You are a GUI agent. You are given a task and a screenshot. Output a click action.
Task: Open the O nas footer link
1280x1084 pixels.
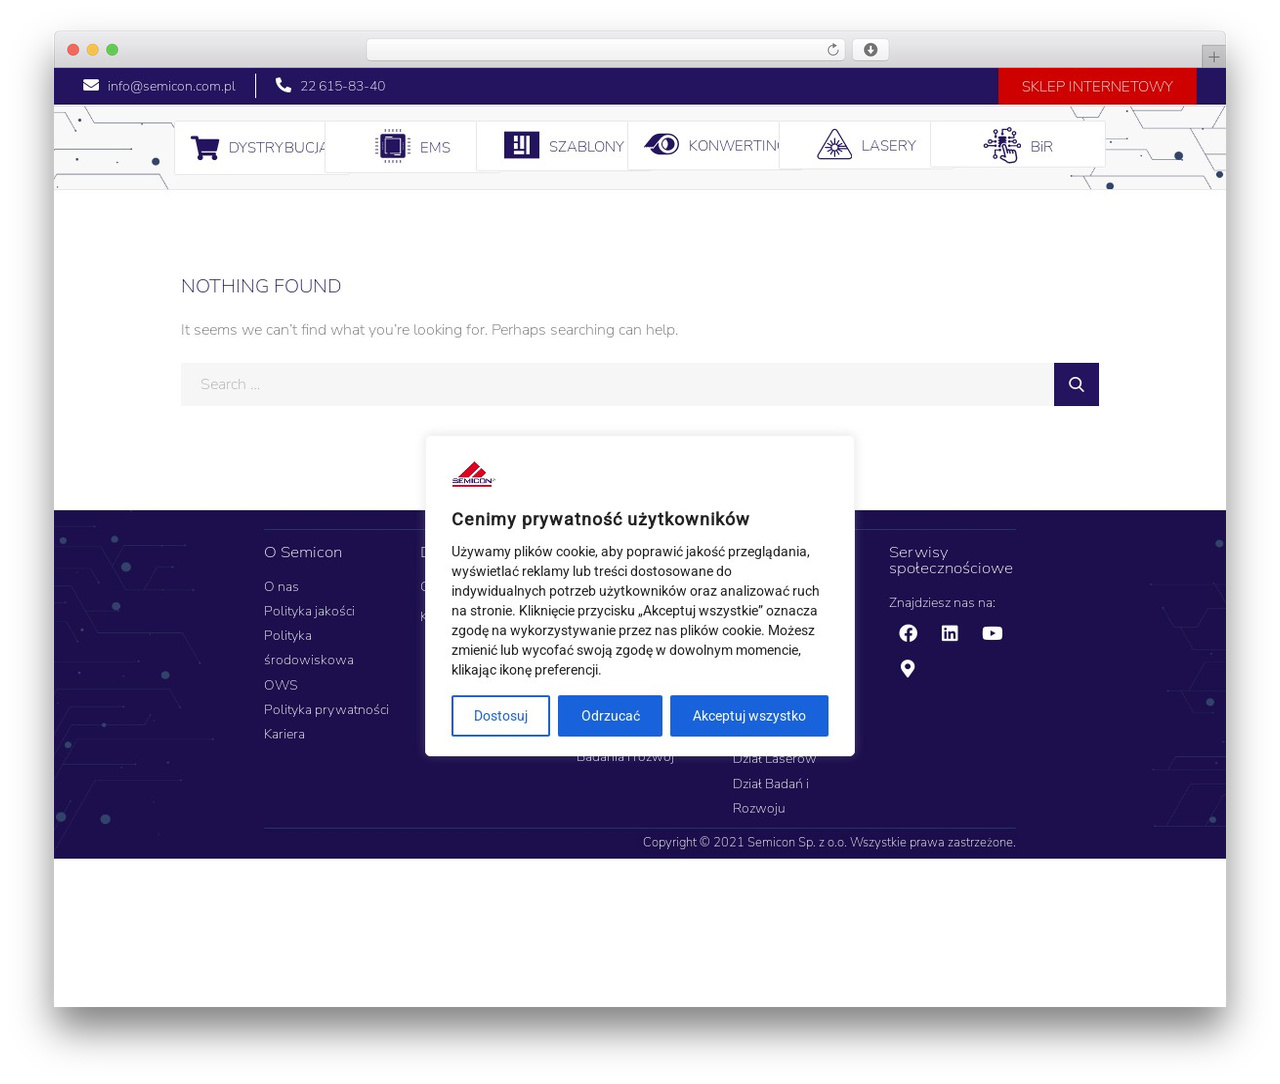281,586
